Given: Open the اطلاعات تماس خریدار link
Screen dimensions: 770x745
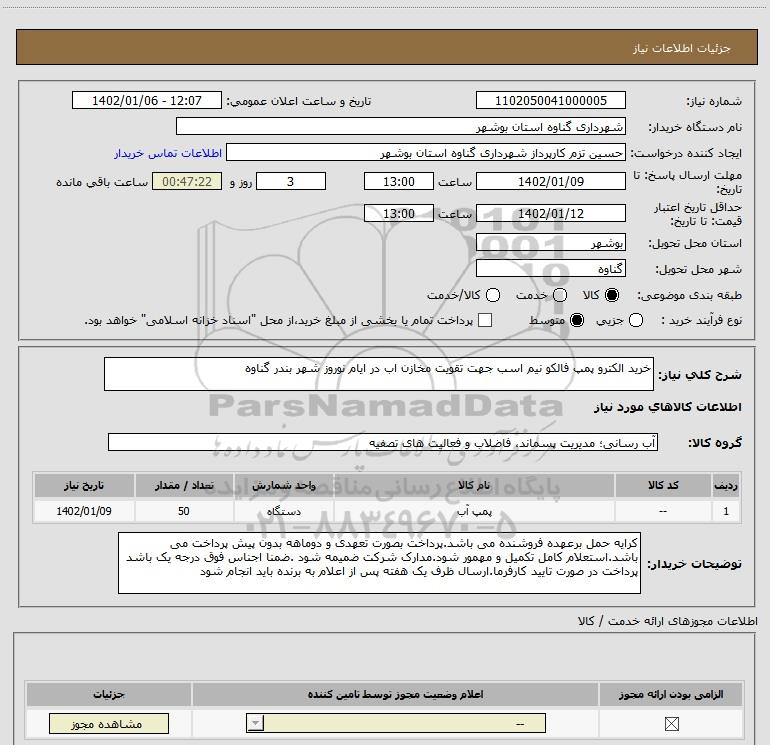Looking at the screenshot, I should (168, 153).
